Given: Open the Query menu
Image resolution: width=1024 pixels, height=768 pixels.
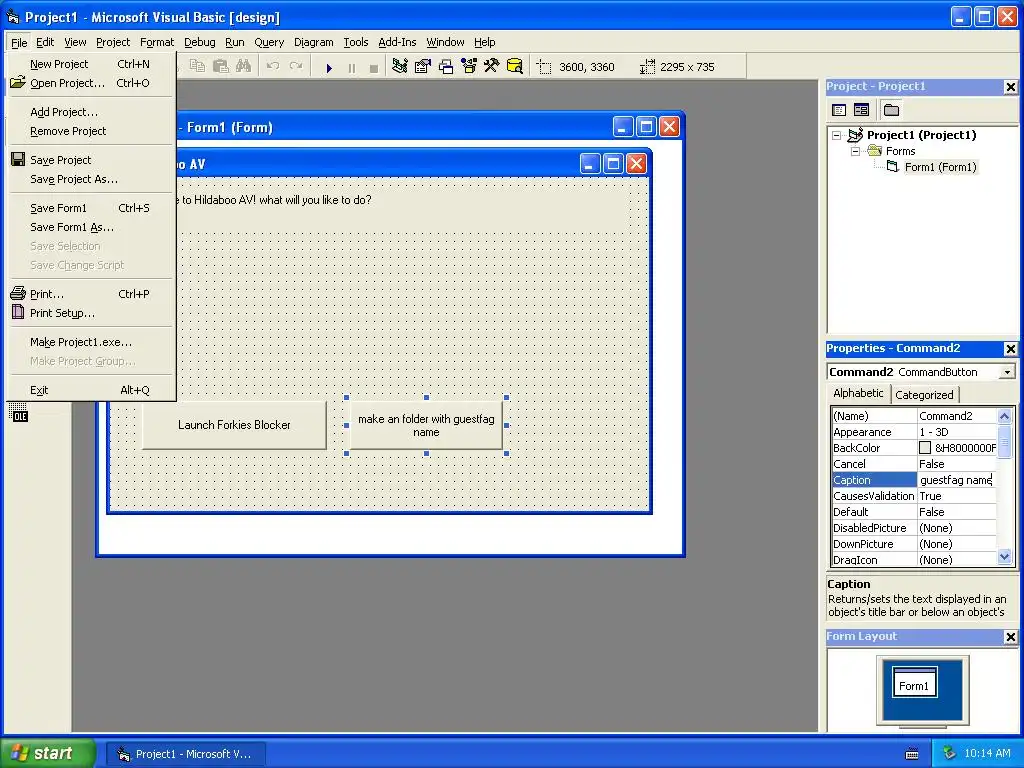Looking at the screenshot, I should point(269,42).
